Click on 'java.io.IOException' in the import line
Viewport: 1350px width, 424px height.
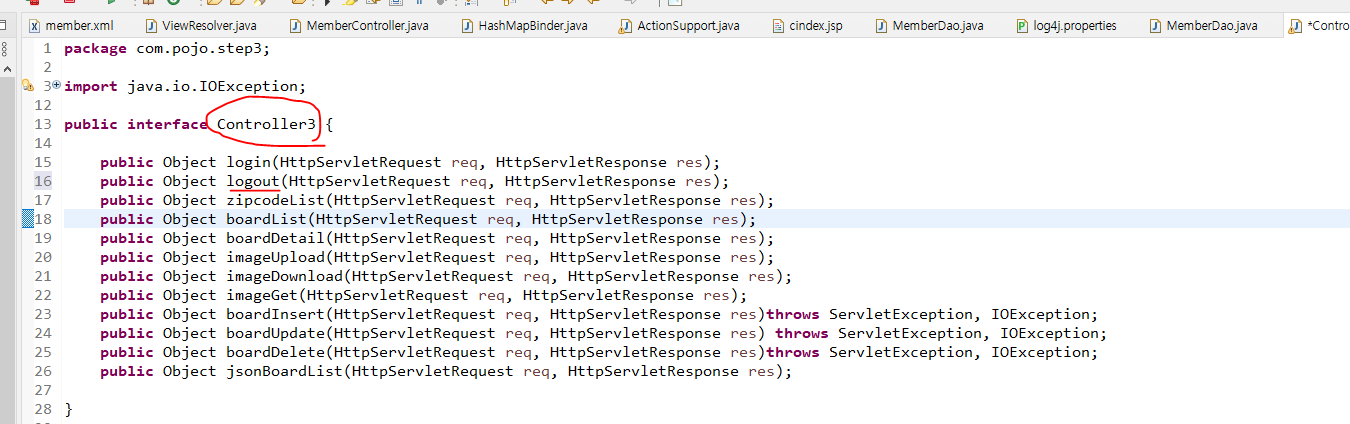click(x=212, y=86)
